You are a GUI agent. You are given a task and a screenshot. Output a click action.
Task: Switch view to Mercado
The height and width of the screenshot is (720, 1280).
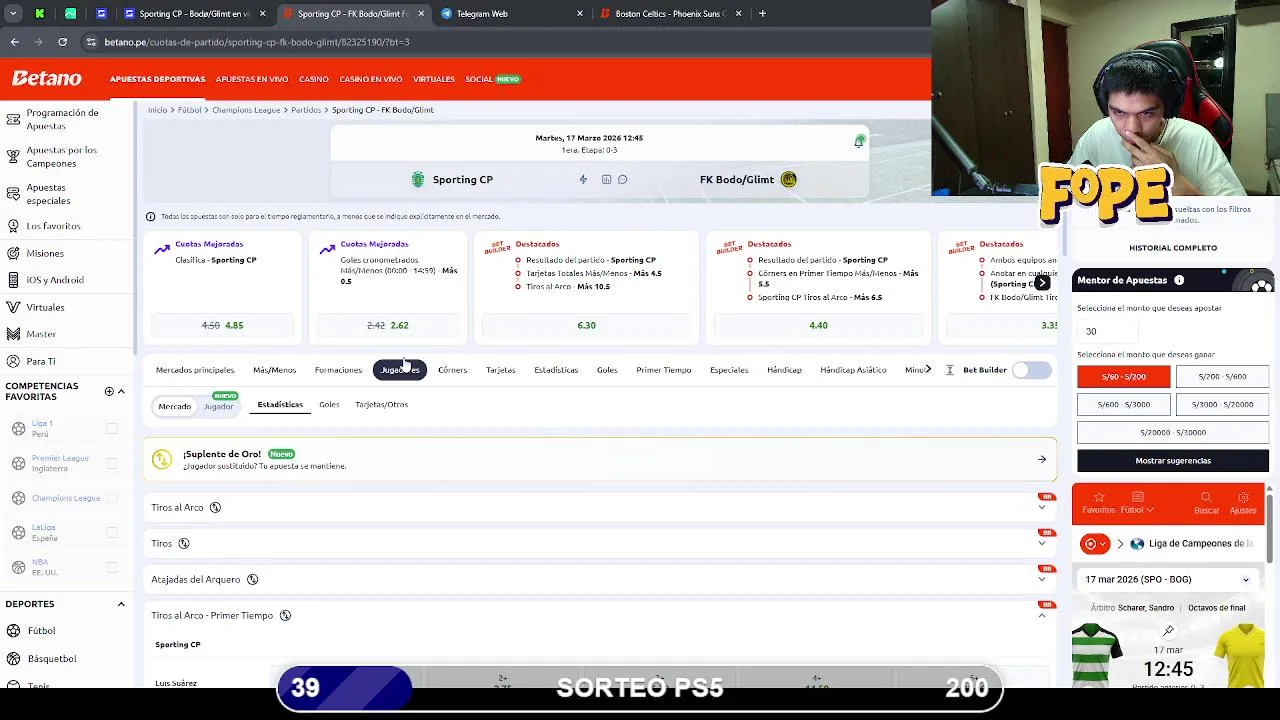(x=174, y=406)
